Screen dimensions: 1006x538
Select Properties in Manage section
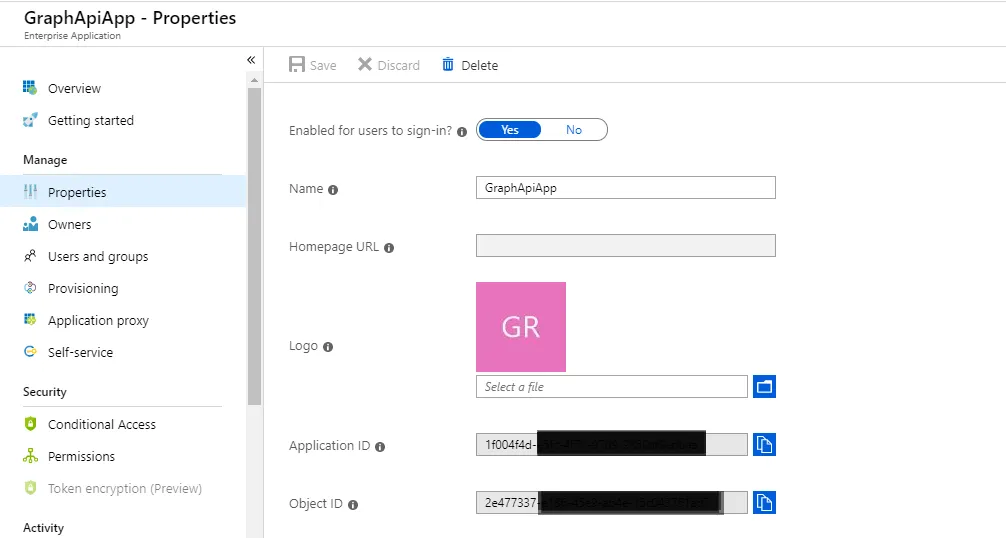pos(123,192)
